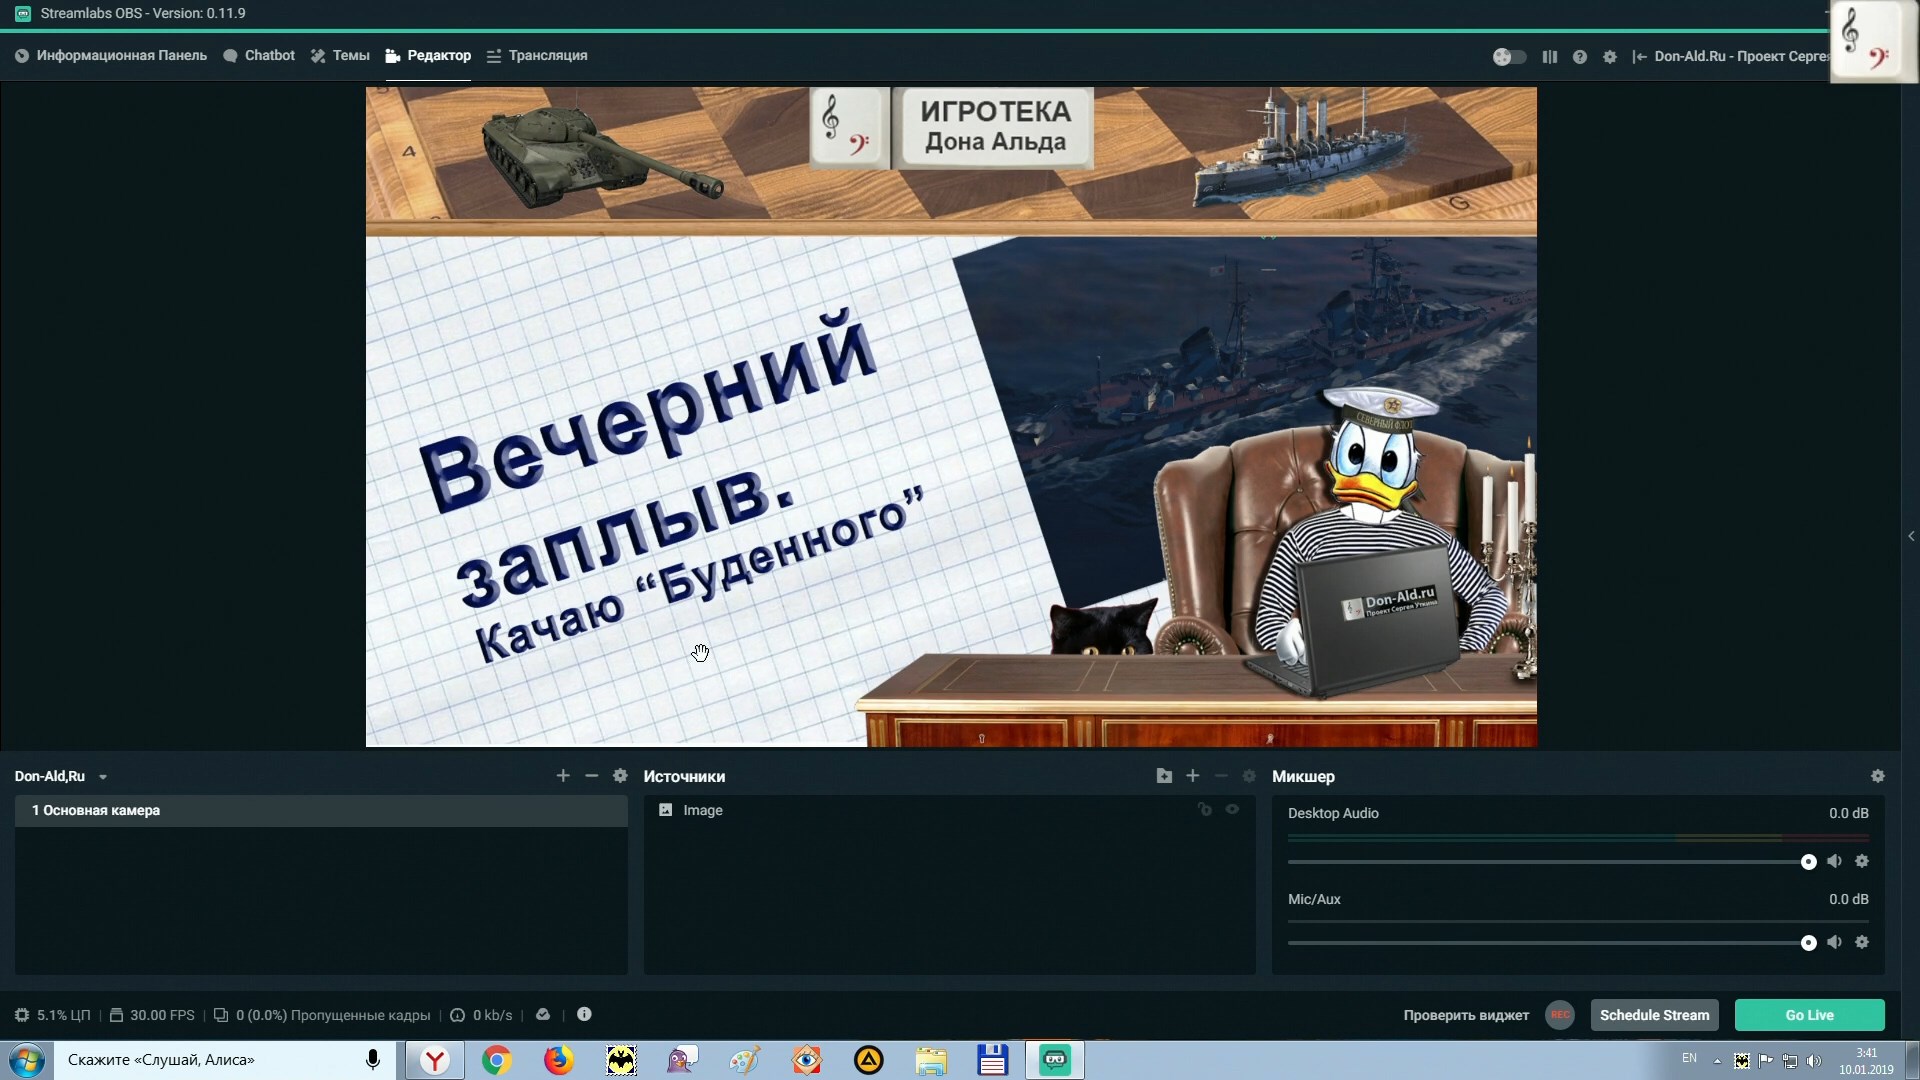Show hidden tray icons arrow
1920x1080 pixels.
pos(1717,1061)
